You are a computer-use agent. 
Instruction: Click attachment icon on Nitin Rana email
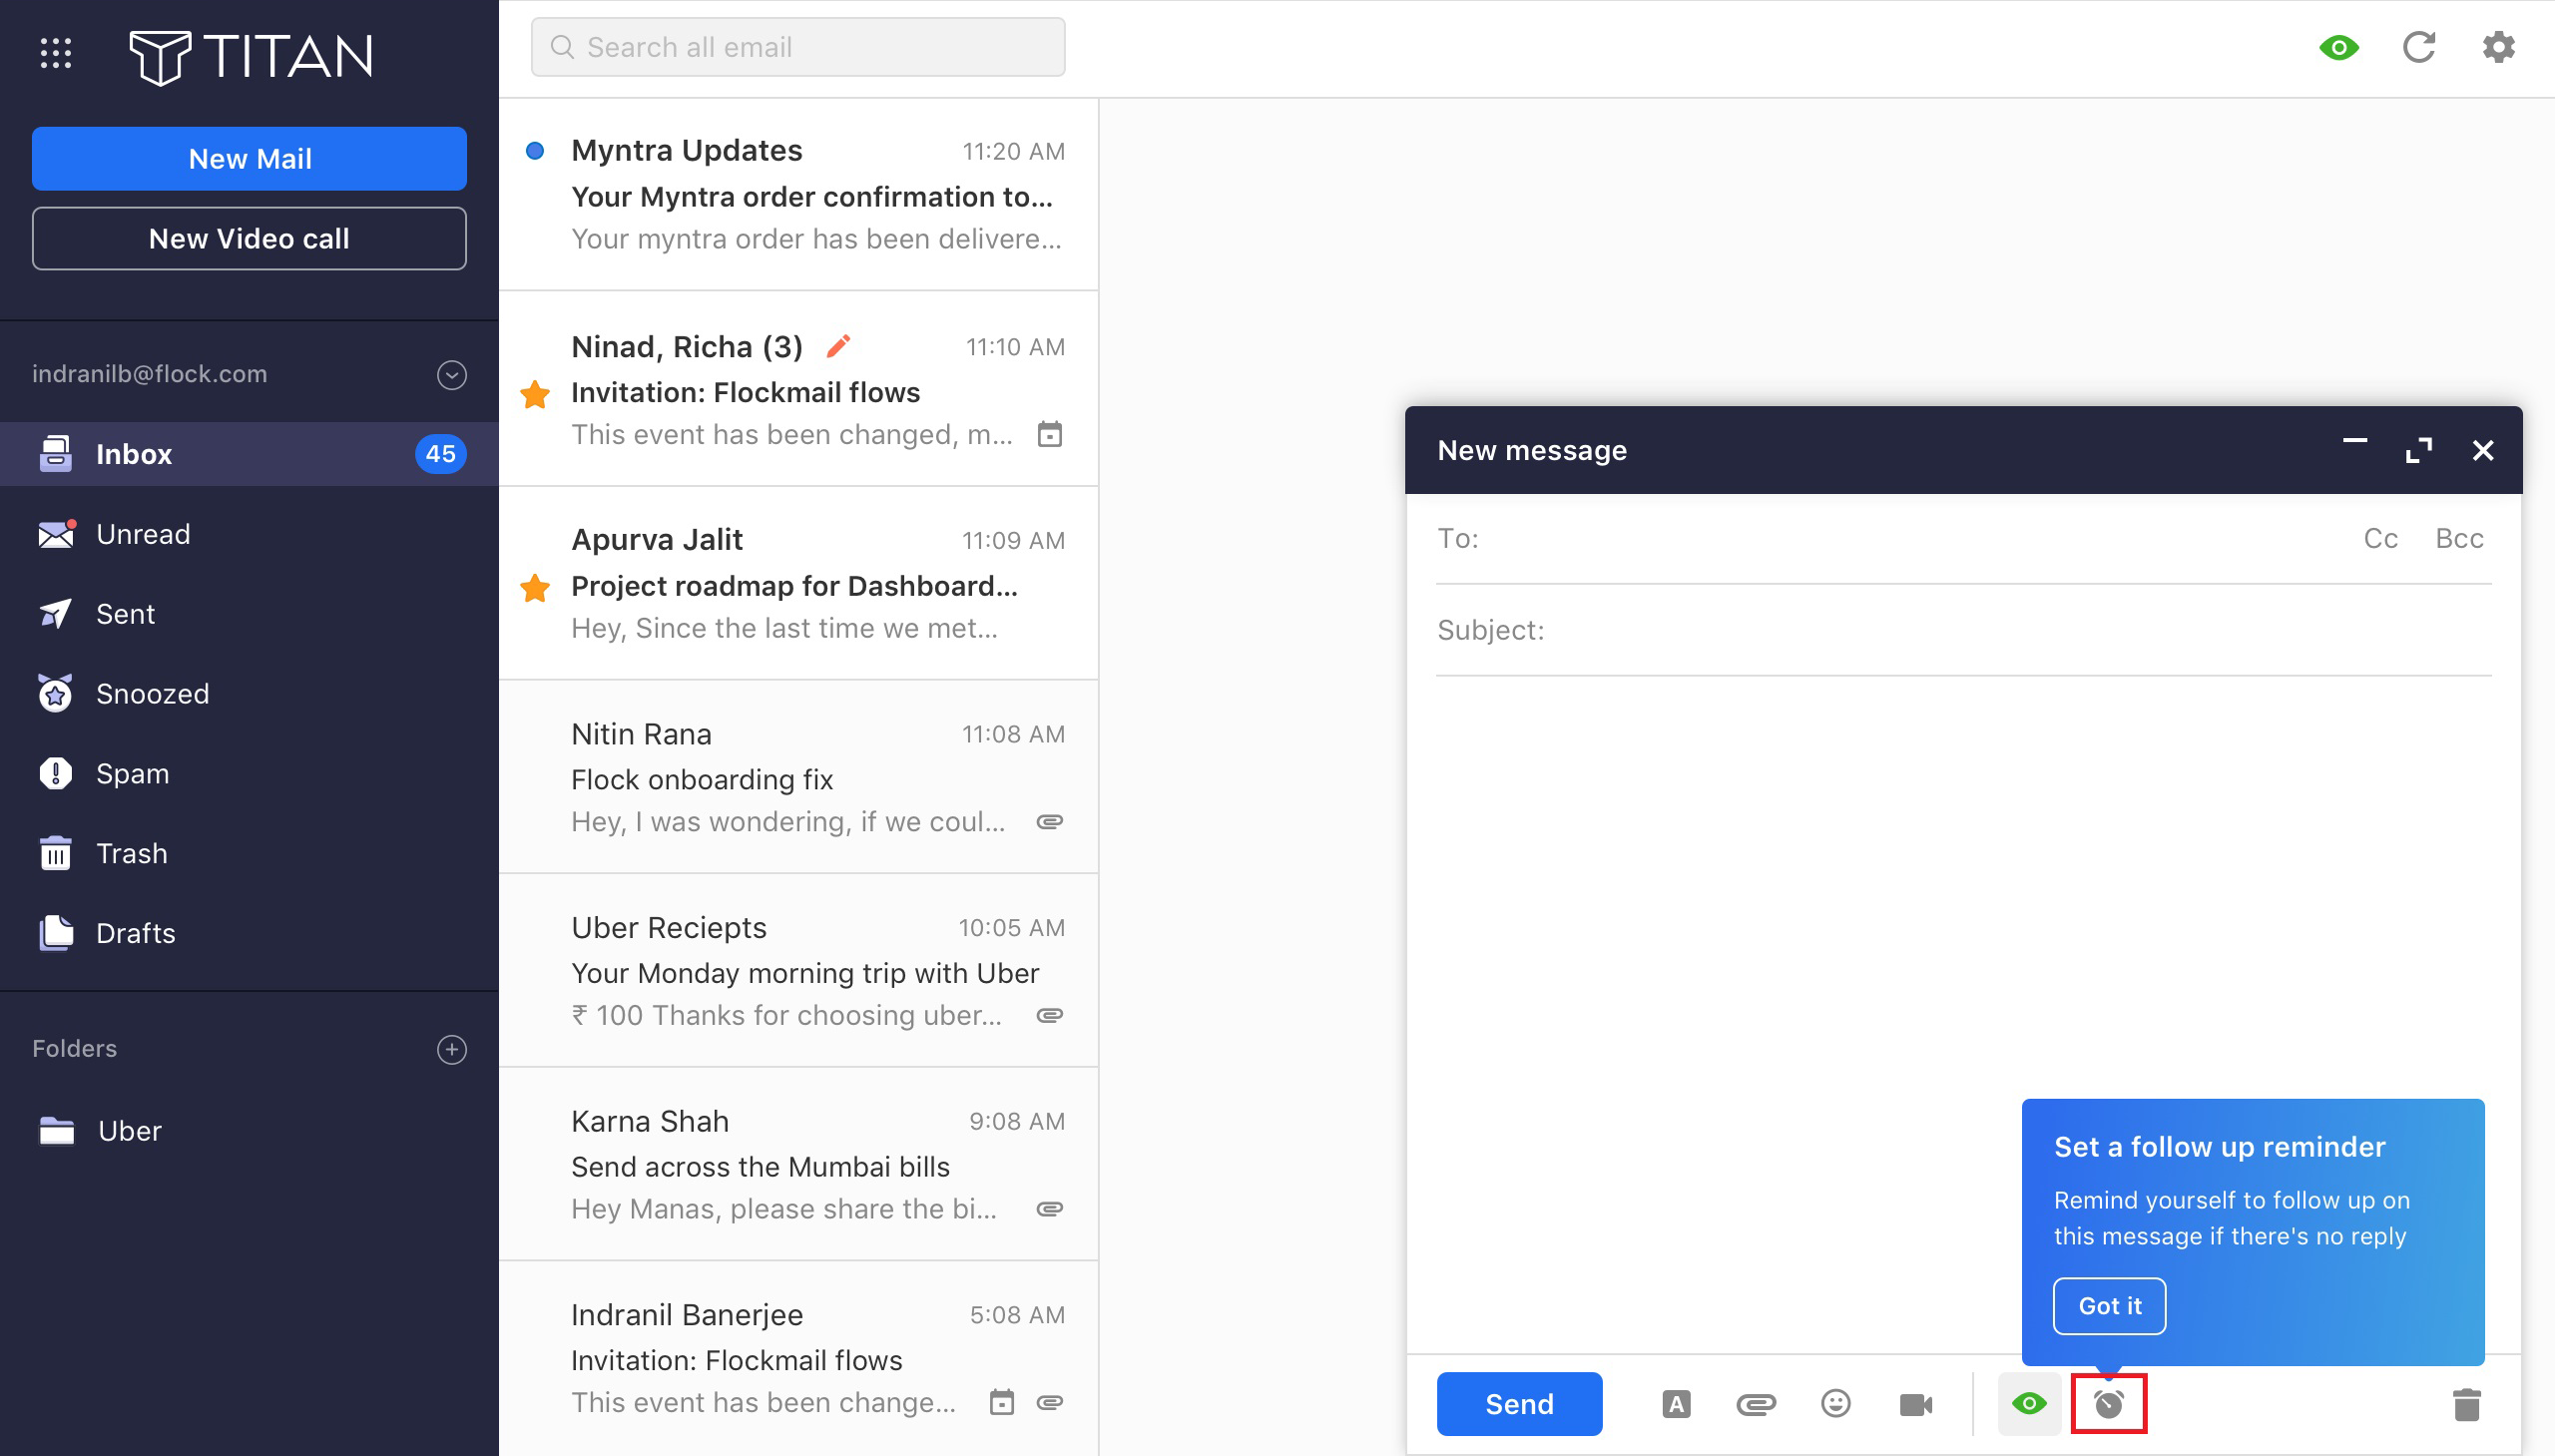(x=1049, y=821)
